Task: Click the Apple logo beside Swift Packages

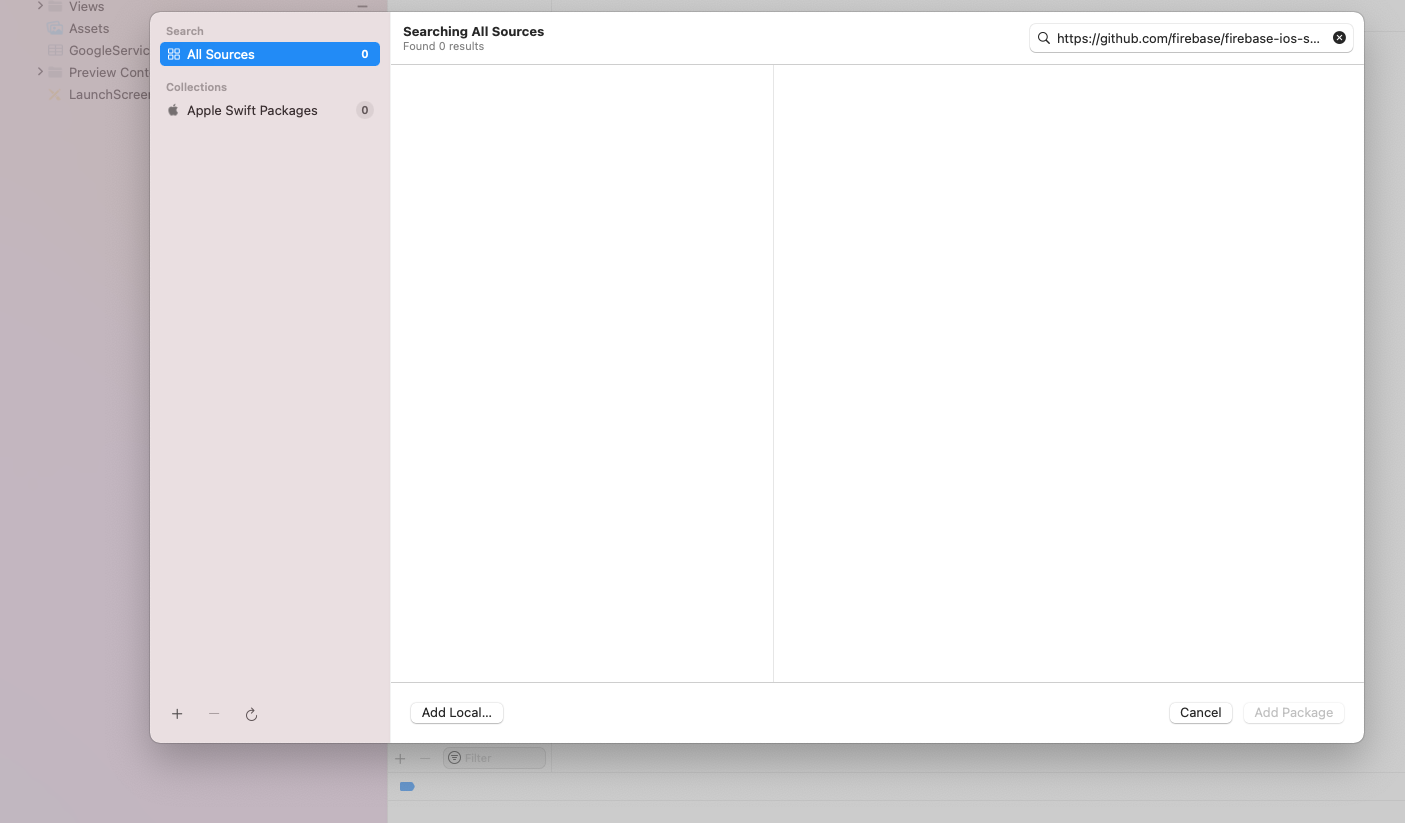Action: 173,110
